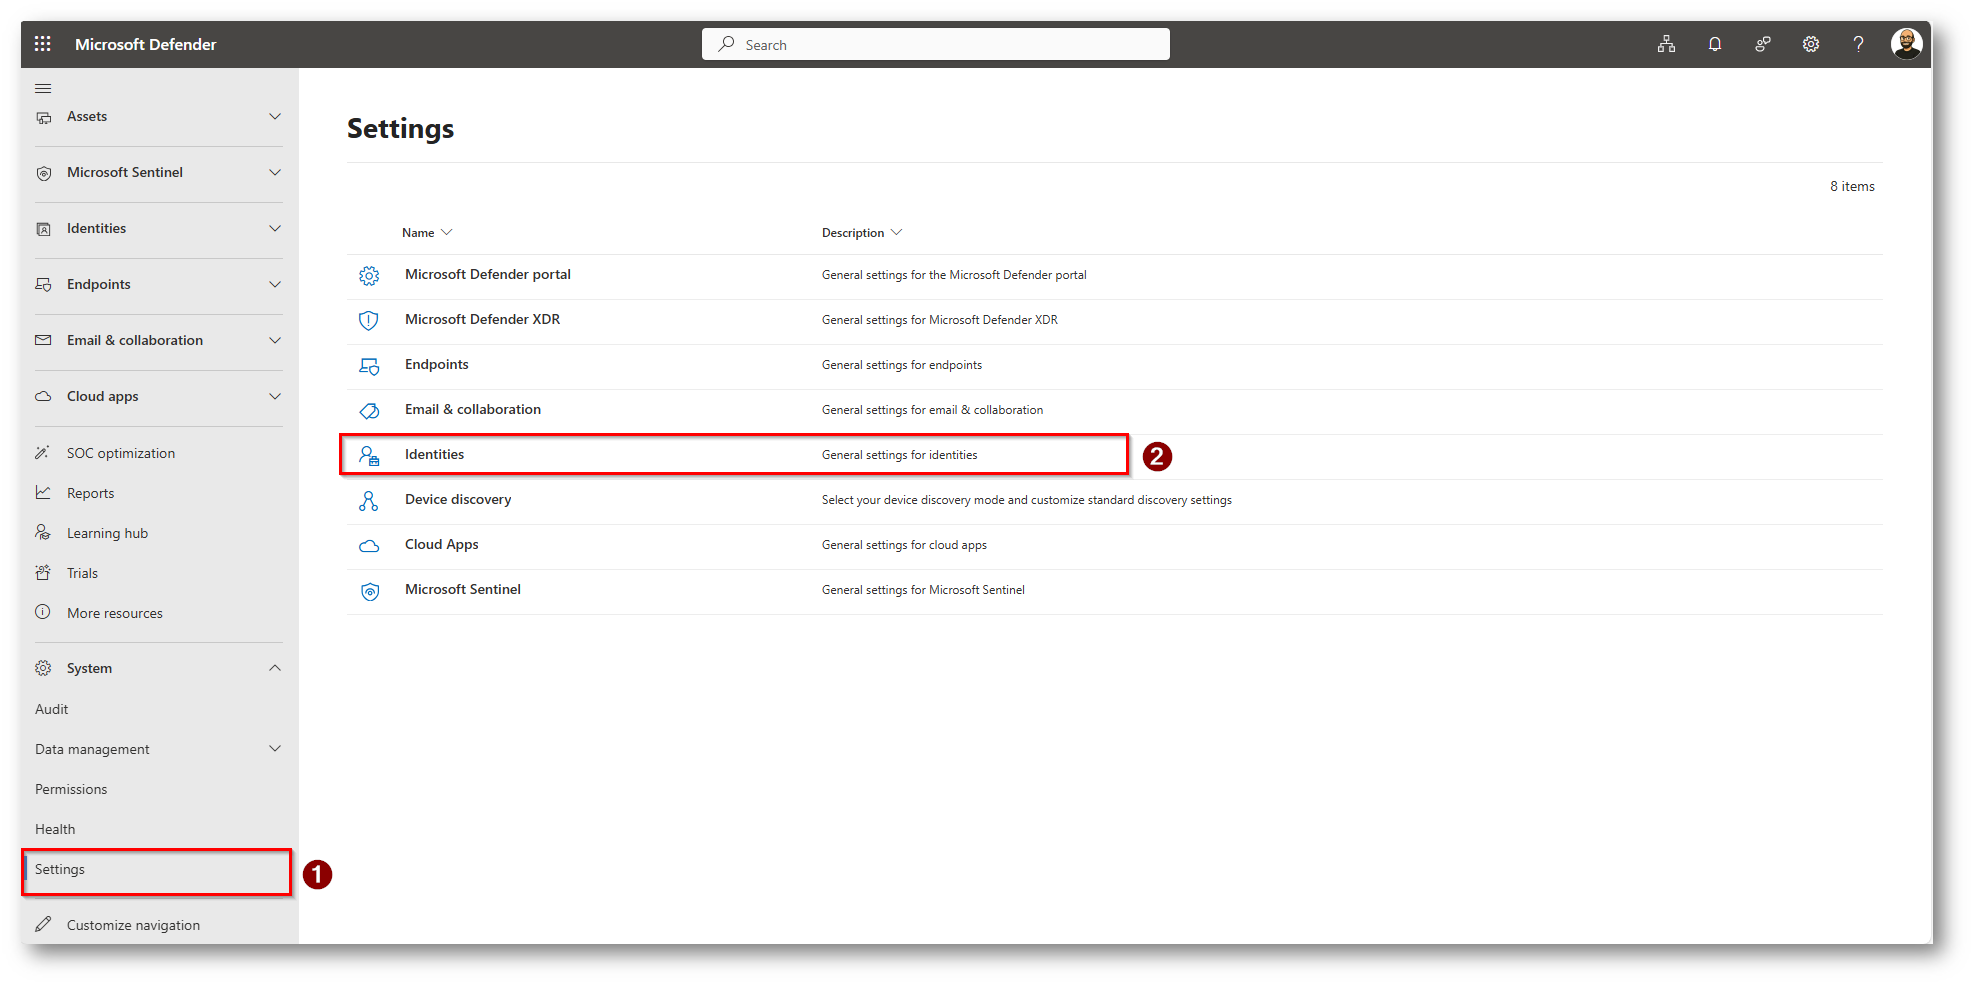Image resolution: width=1975 pixels, height=986 pixels.
Task: Click 'General settings for identities' description
Action: (x=900, y=455)
